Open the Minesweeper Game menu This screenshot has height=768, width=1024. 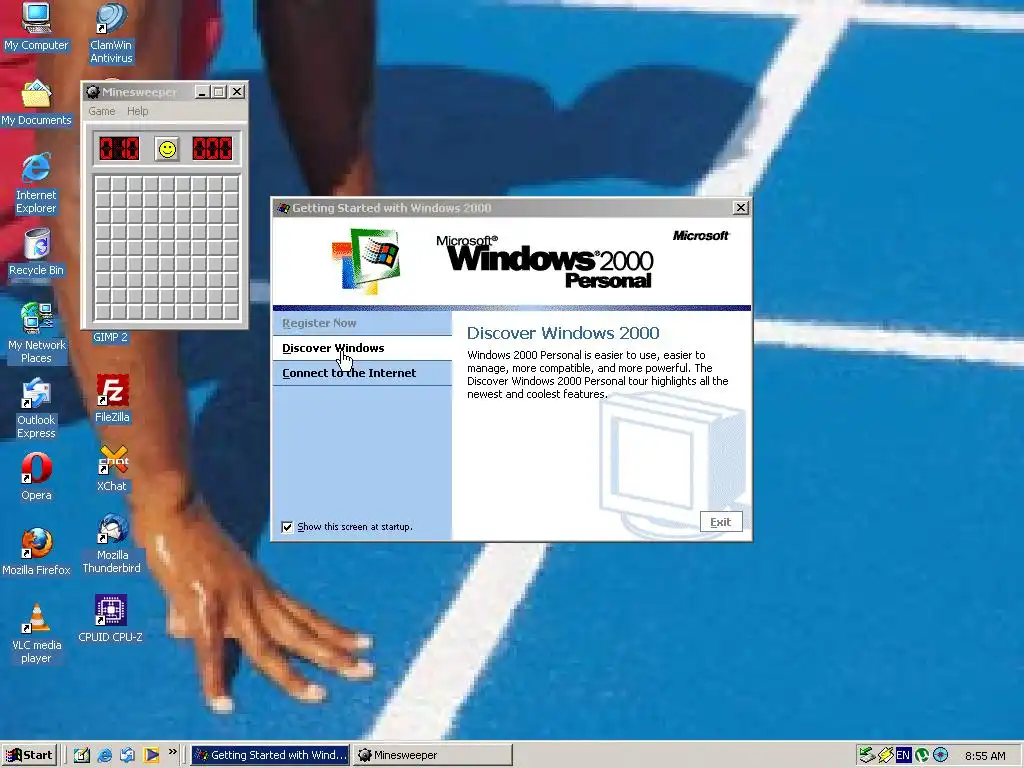102,111
